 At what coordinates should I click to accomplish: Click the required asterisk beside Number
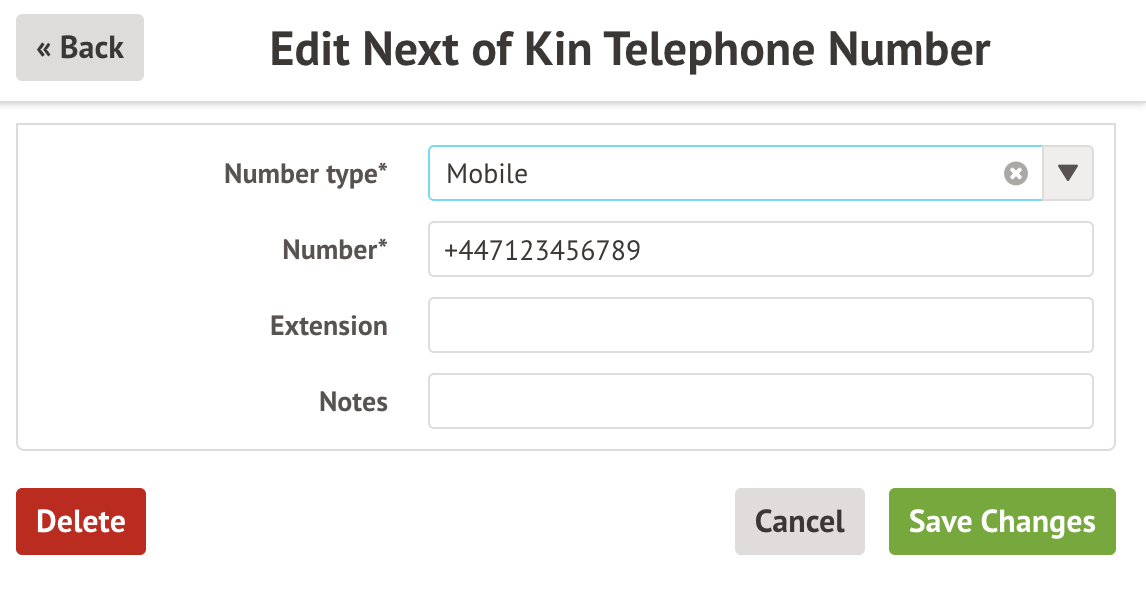coord(382,244)
